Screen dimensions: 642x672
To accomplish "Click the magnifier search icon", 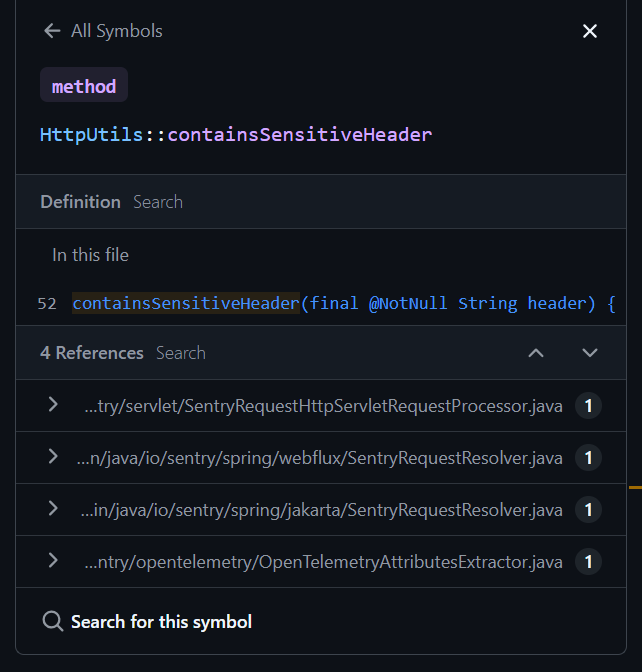I will 53,621.
